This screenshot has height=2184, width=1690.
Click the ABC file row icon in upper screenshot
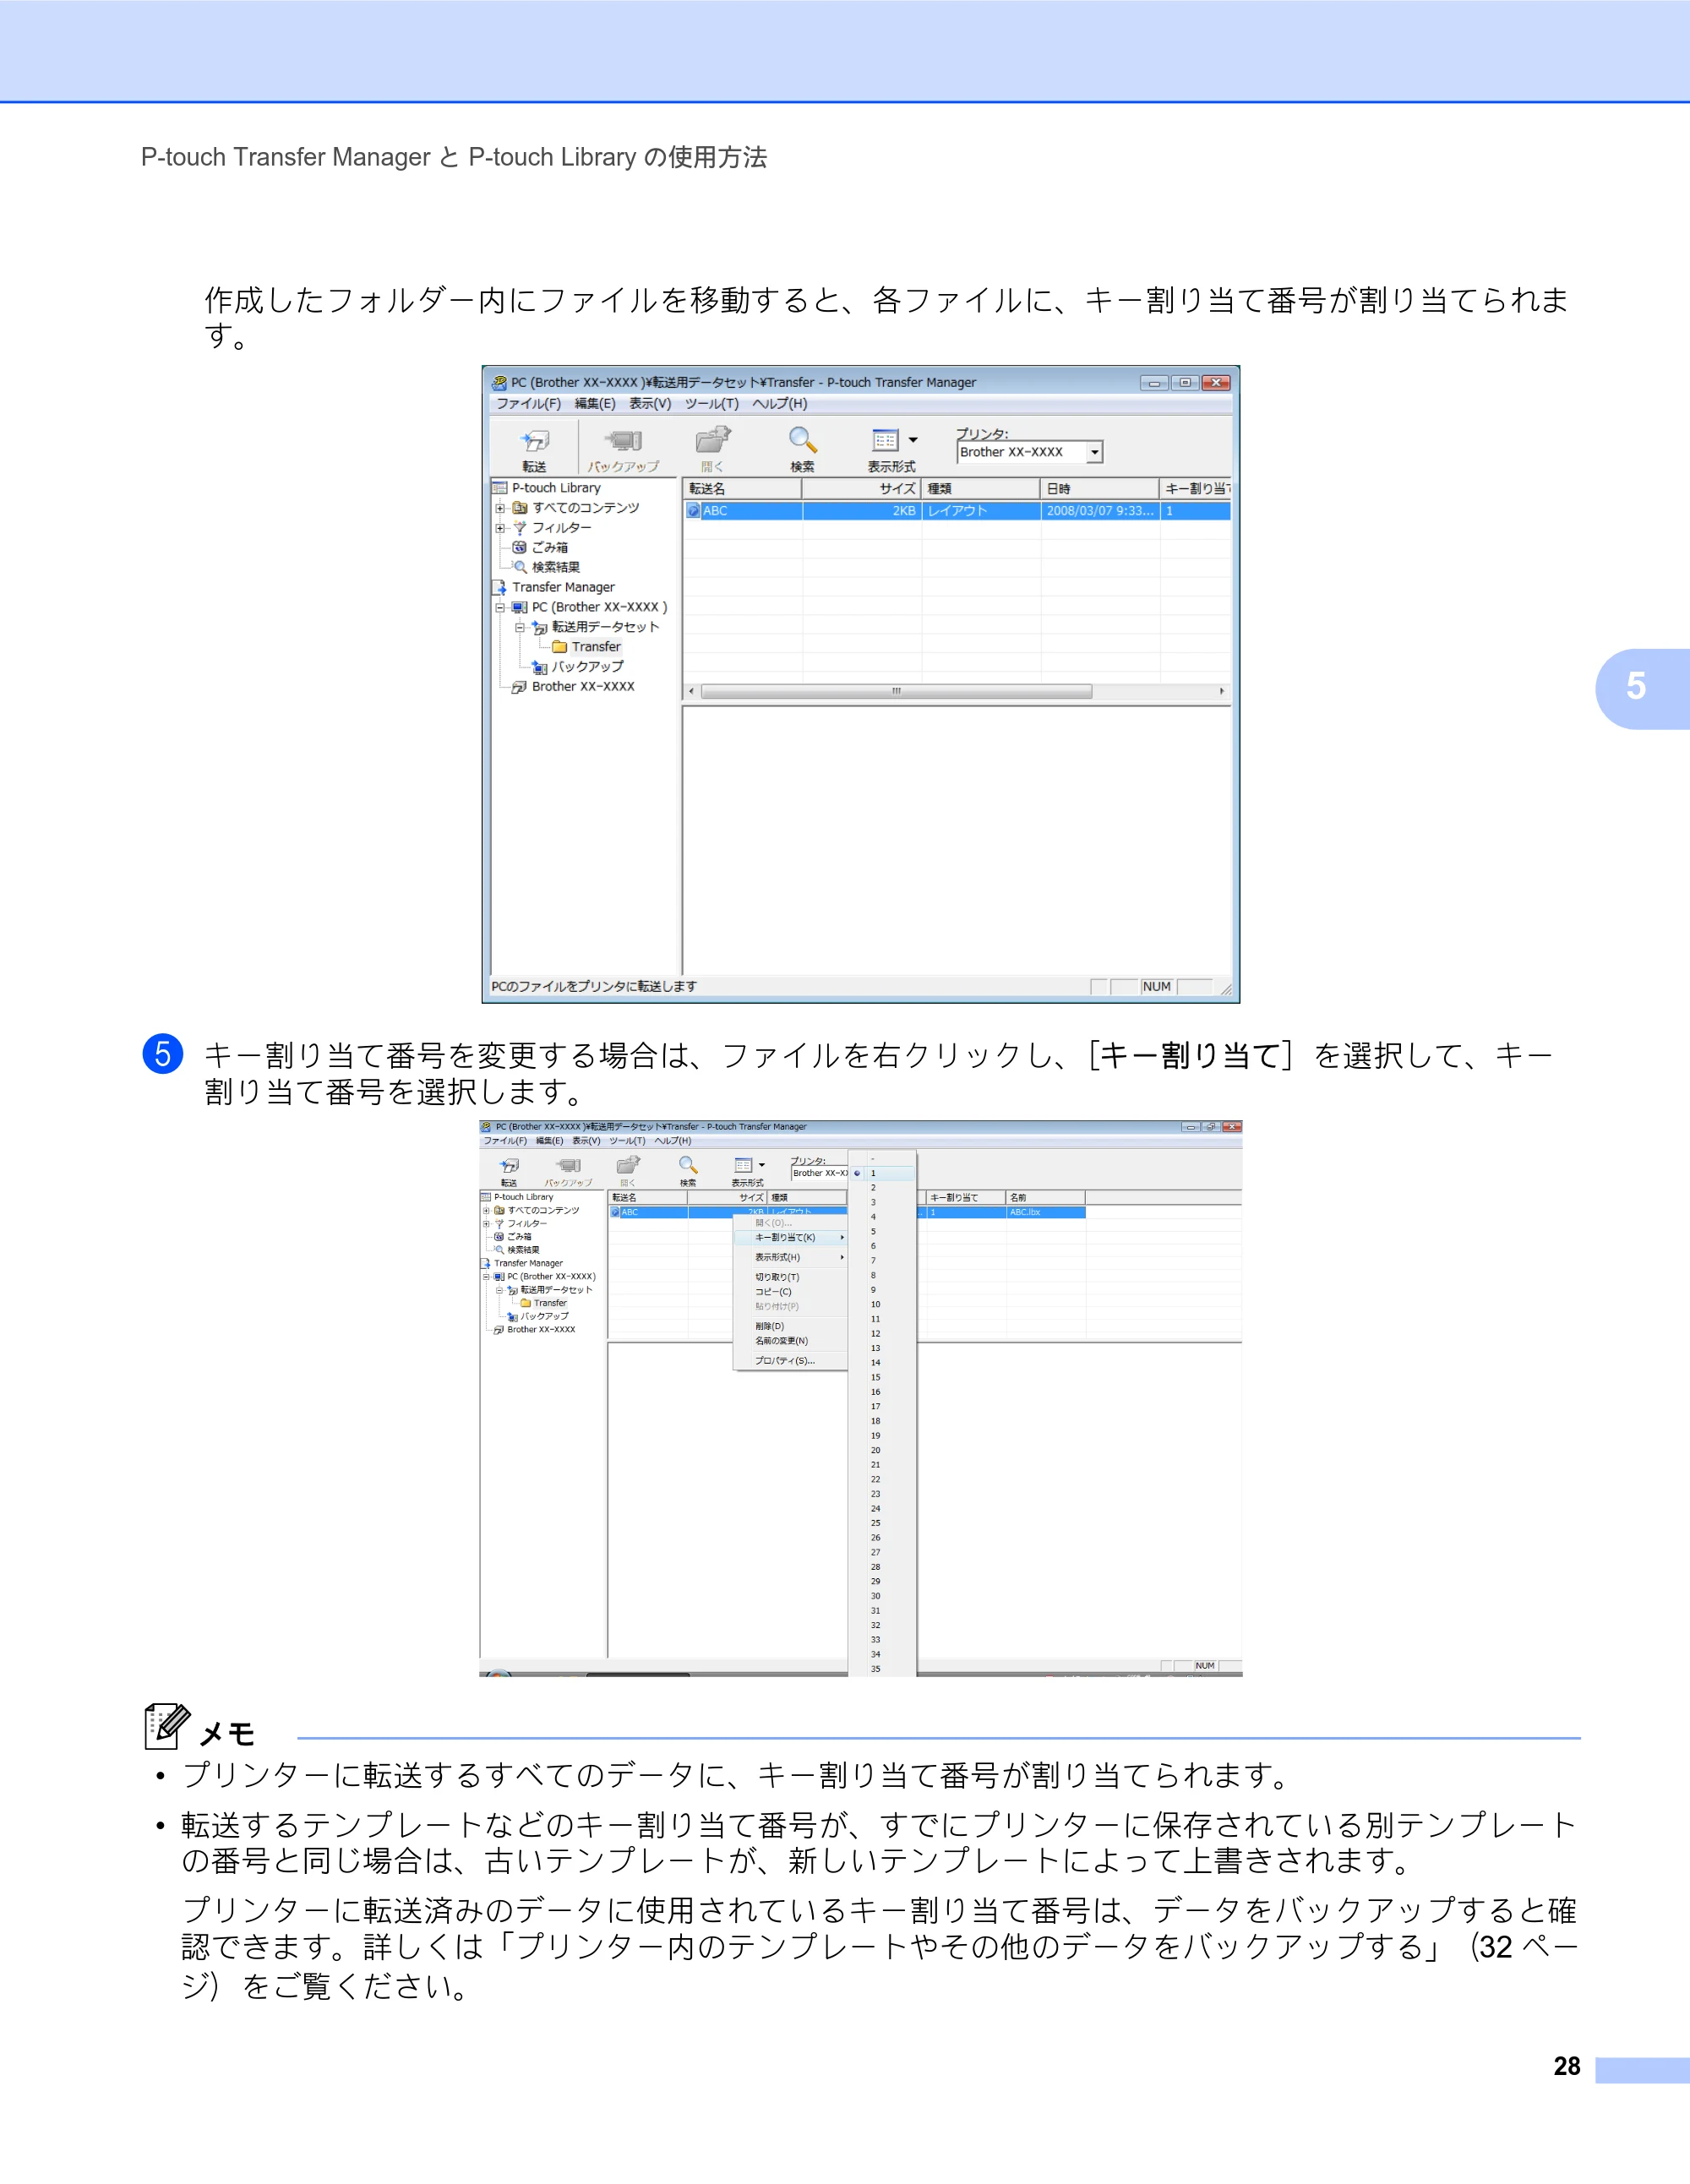694,511
